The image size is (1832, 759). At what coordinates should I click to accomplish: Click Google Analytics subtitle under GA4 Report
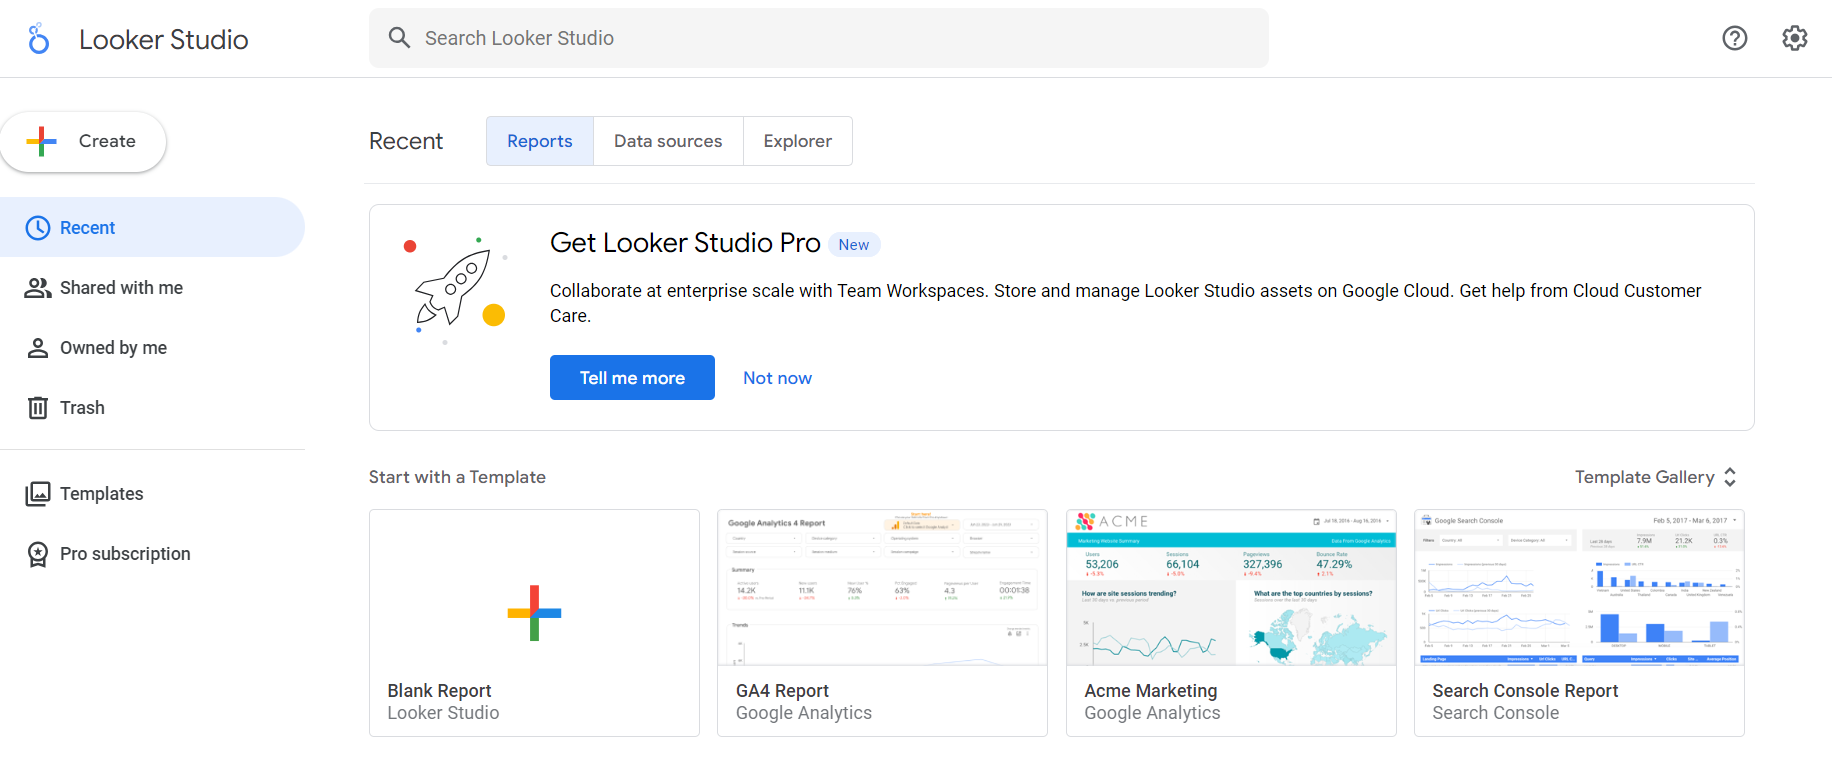pos(804,713)
